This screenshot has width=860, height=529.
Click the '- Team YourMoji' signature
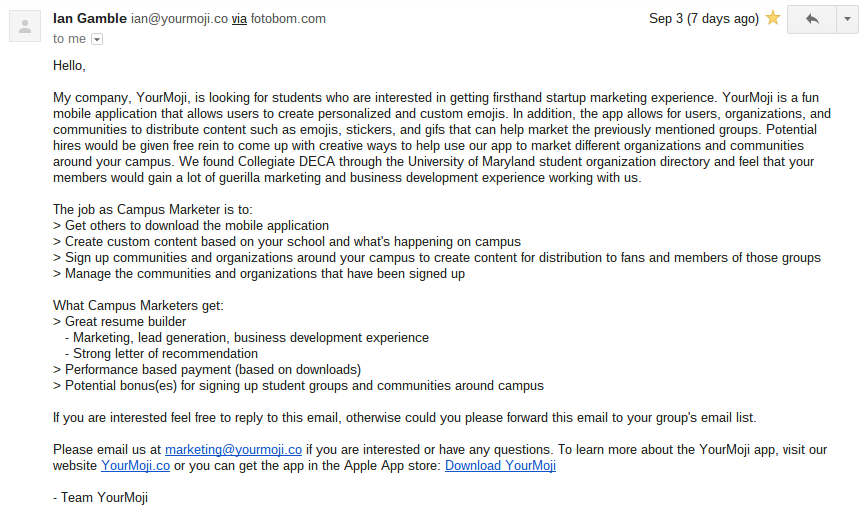pos(100,498)
